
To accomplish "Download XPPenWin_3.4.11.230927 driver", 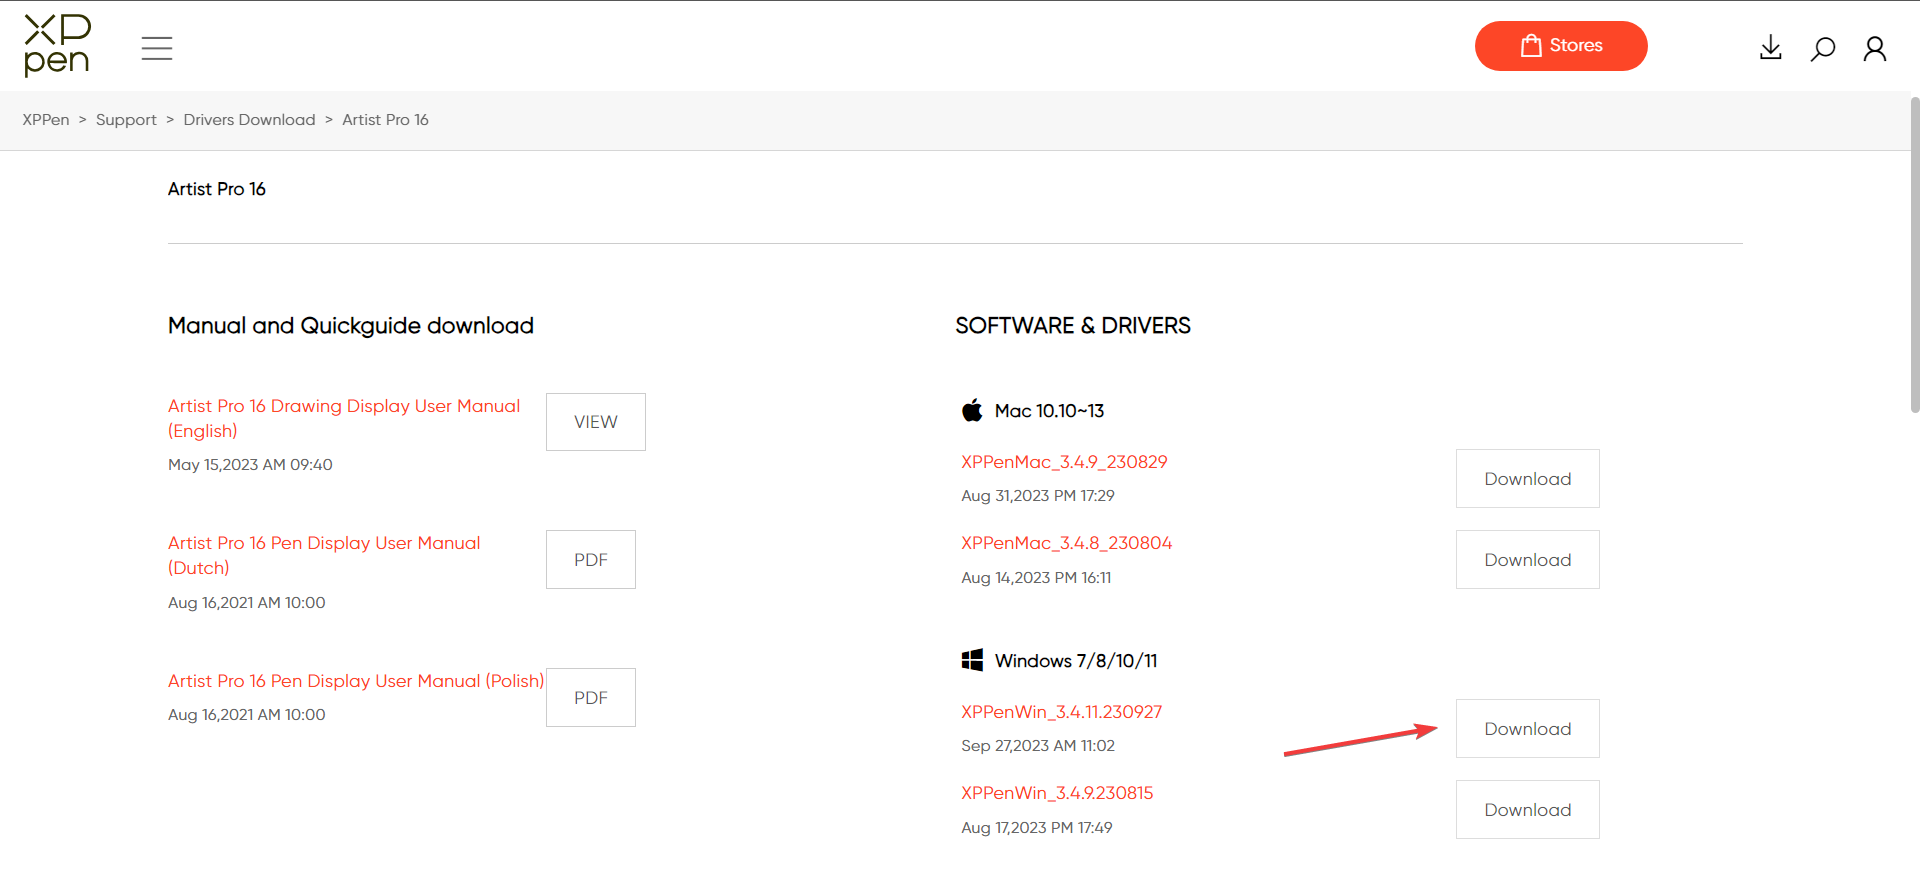I will [x=1528, y=729].
